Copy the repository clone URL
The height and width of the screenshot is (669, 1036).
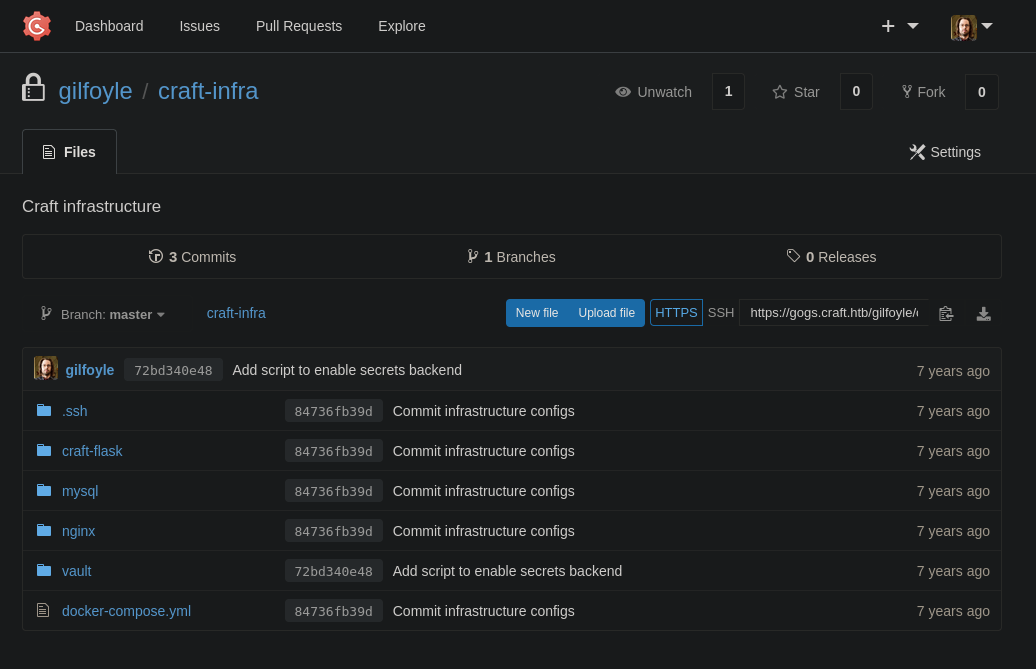(x=946, y=314)
